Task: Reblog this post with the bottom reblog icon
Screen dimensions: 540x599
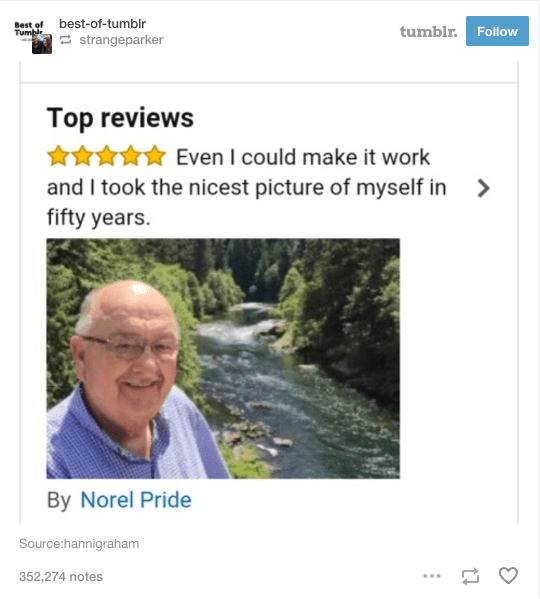Action: coord(470,576)
